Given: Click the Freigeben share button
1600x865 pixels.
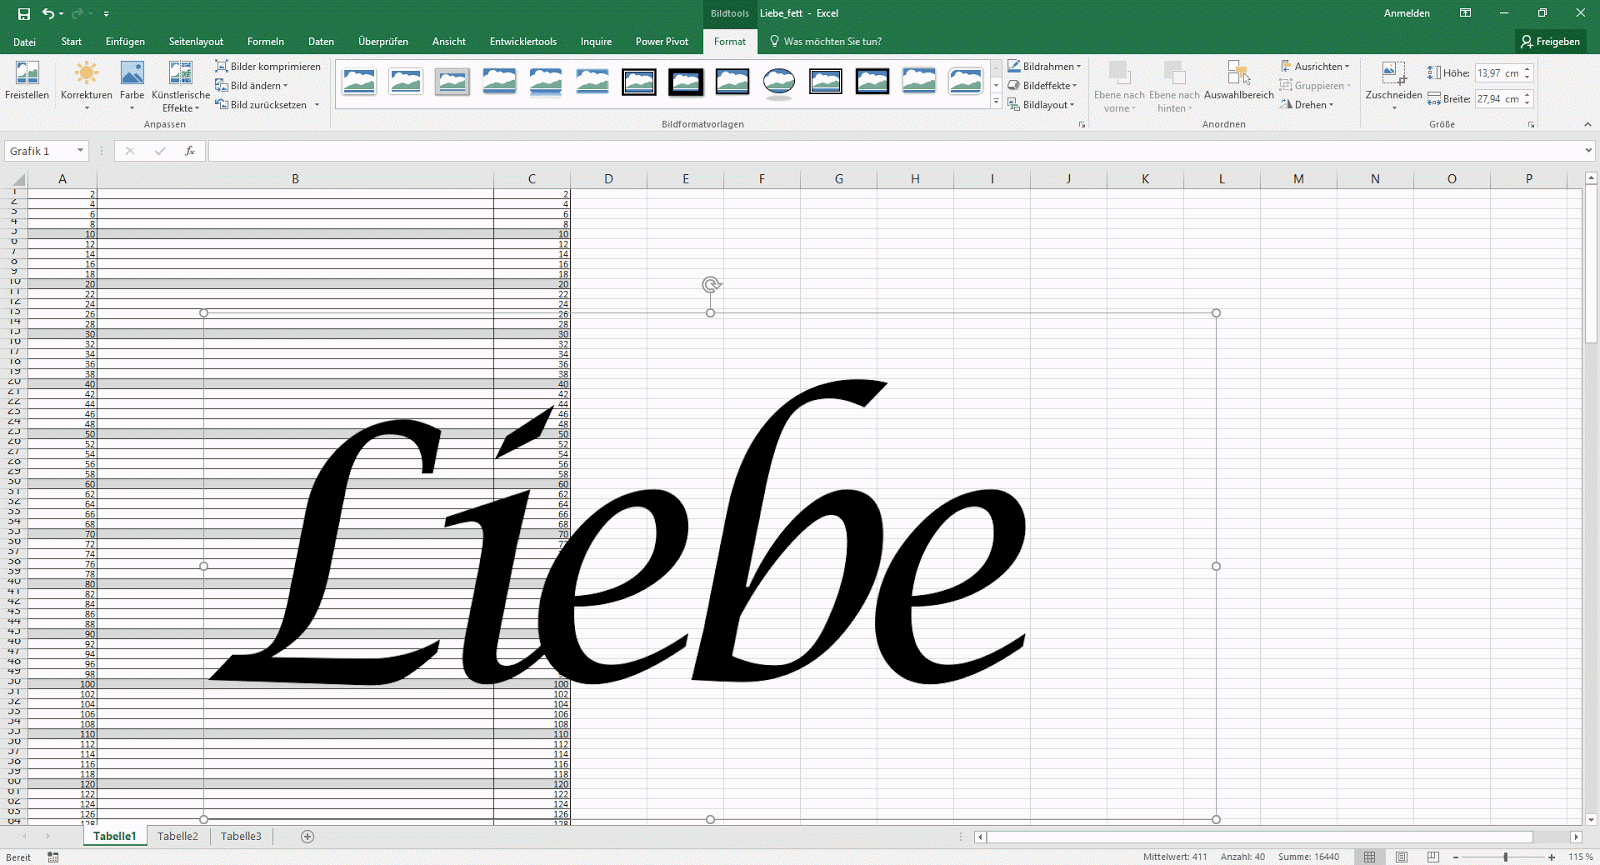Looking at the screenshot, I should pos(1550,42).
